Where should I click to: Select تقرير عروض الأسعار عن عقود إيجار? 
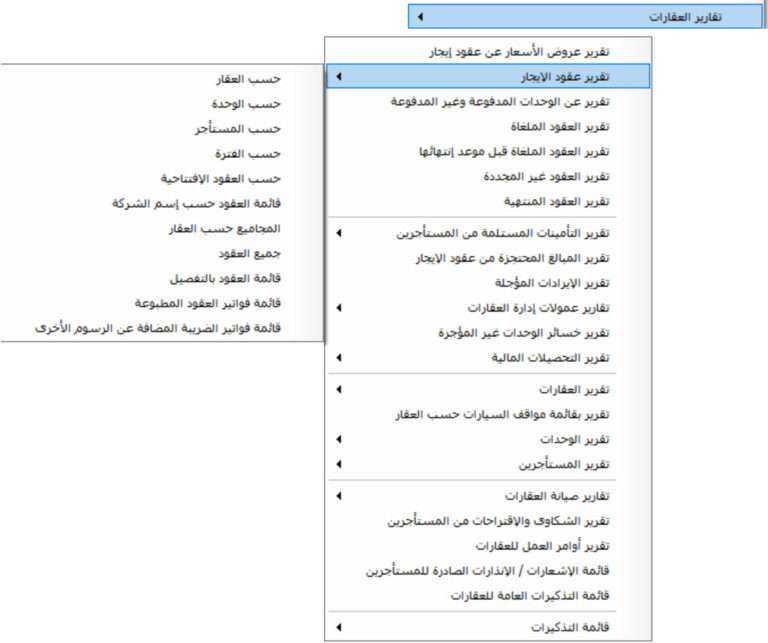488,52
